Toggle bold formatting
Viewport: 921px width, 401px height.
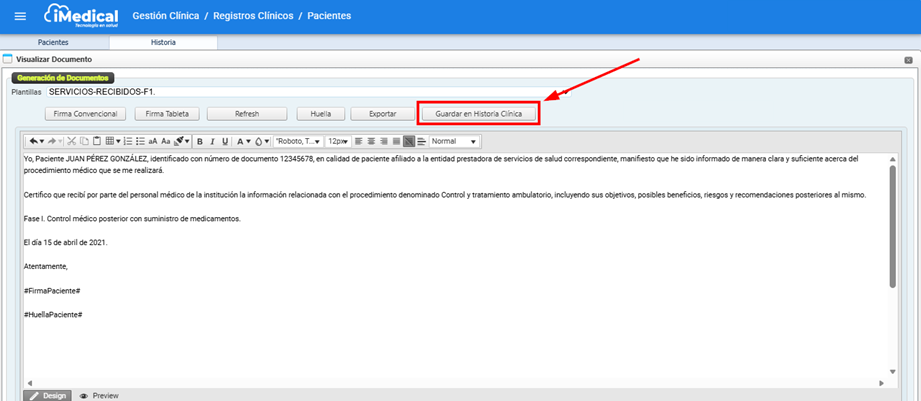tap(199, 141)
